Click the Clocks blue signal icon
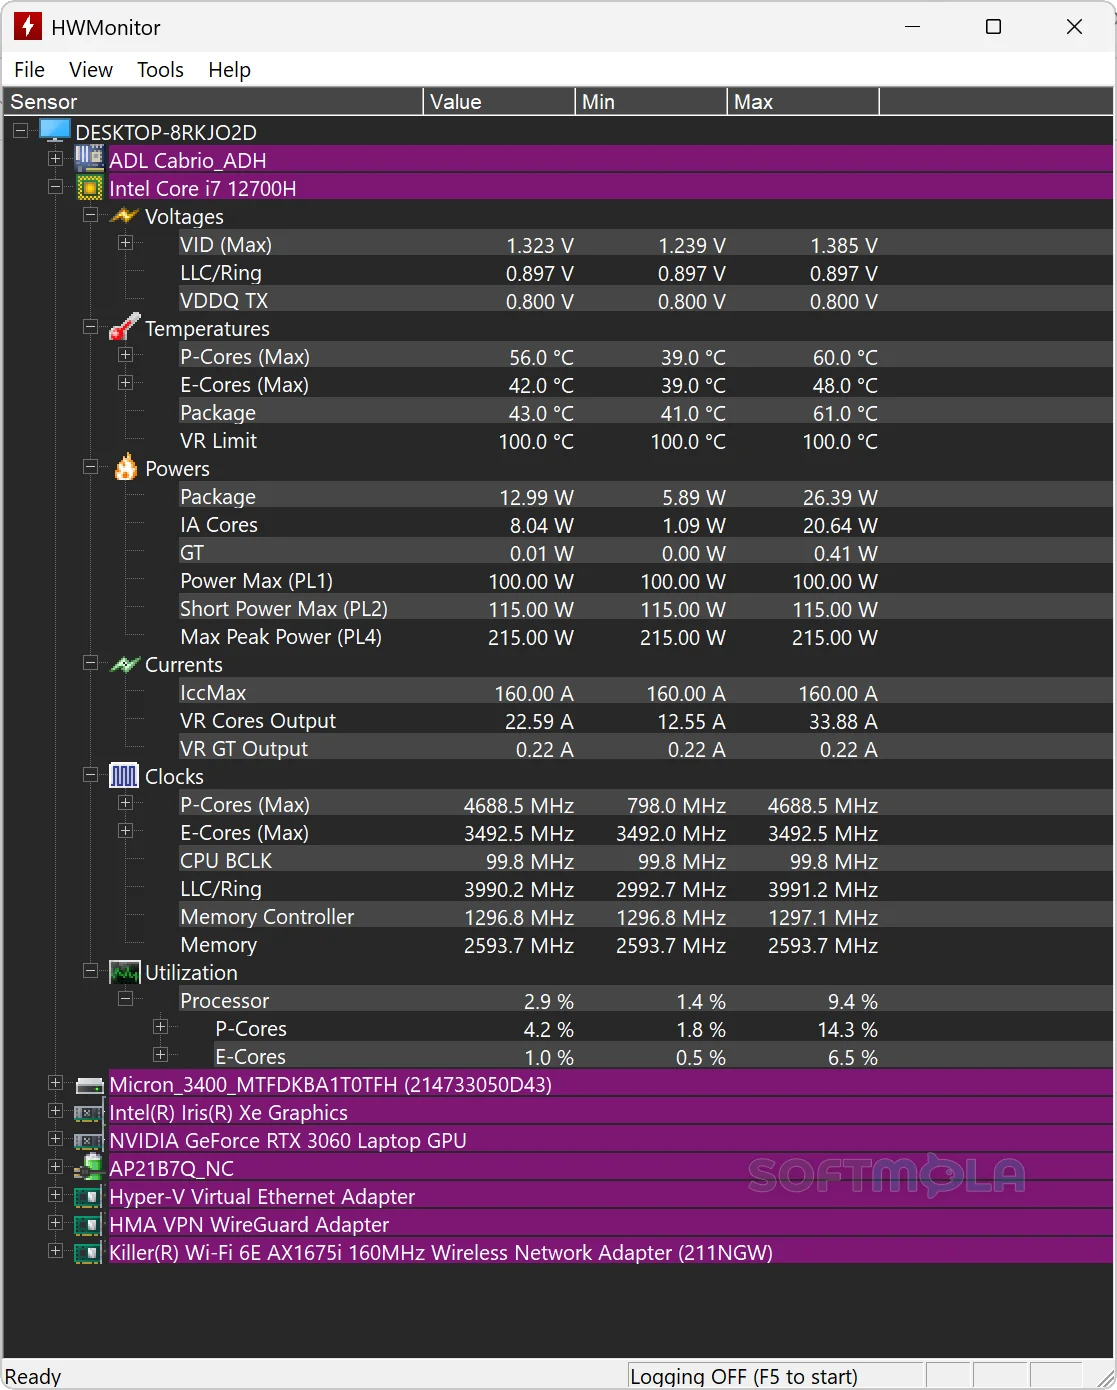The width and height of the screenshot is (1117, 1390). point(124,776)
